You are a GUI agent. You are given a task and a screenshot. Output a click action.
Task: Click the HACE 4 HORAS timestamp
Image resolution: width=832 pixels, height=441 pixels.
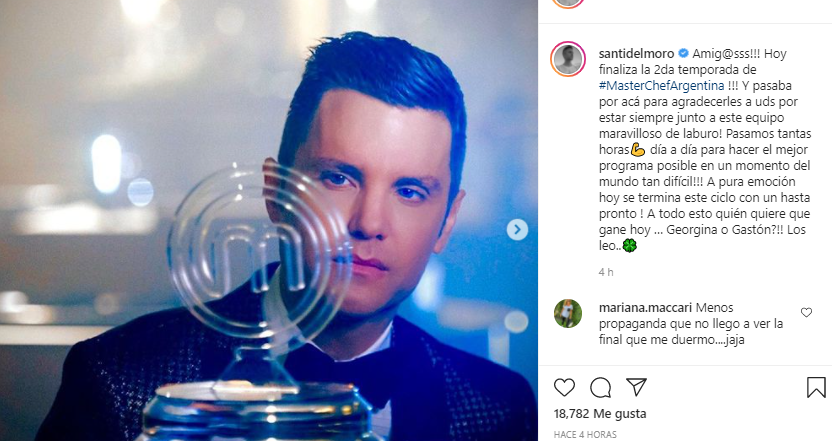click(x=585, y=434)
